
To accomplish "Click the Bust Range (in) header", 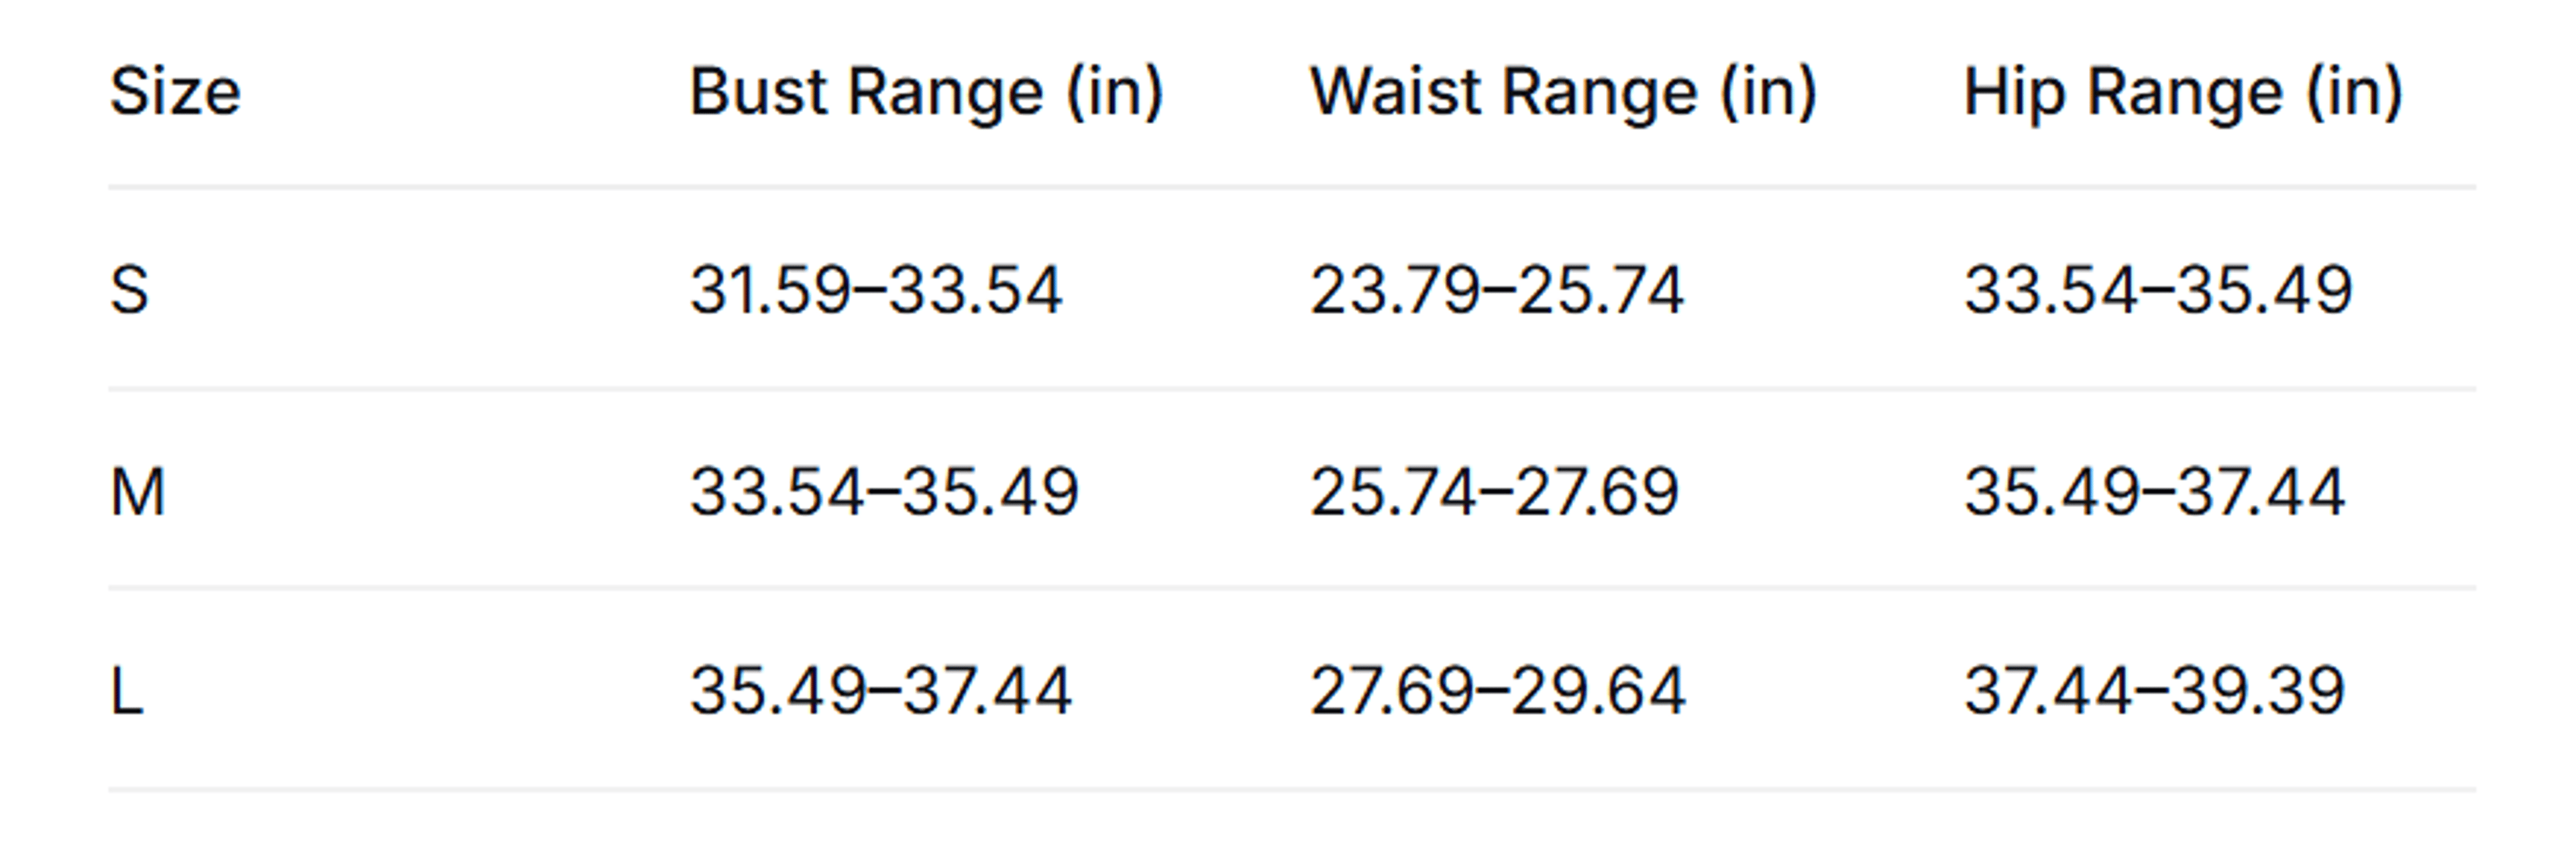I will (927, 92).
